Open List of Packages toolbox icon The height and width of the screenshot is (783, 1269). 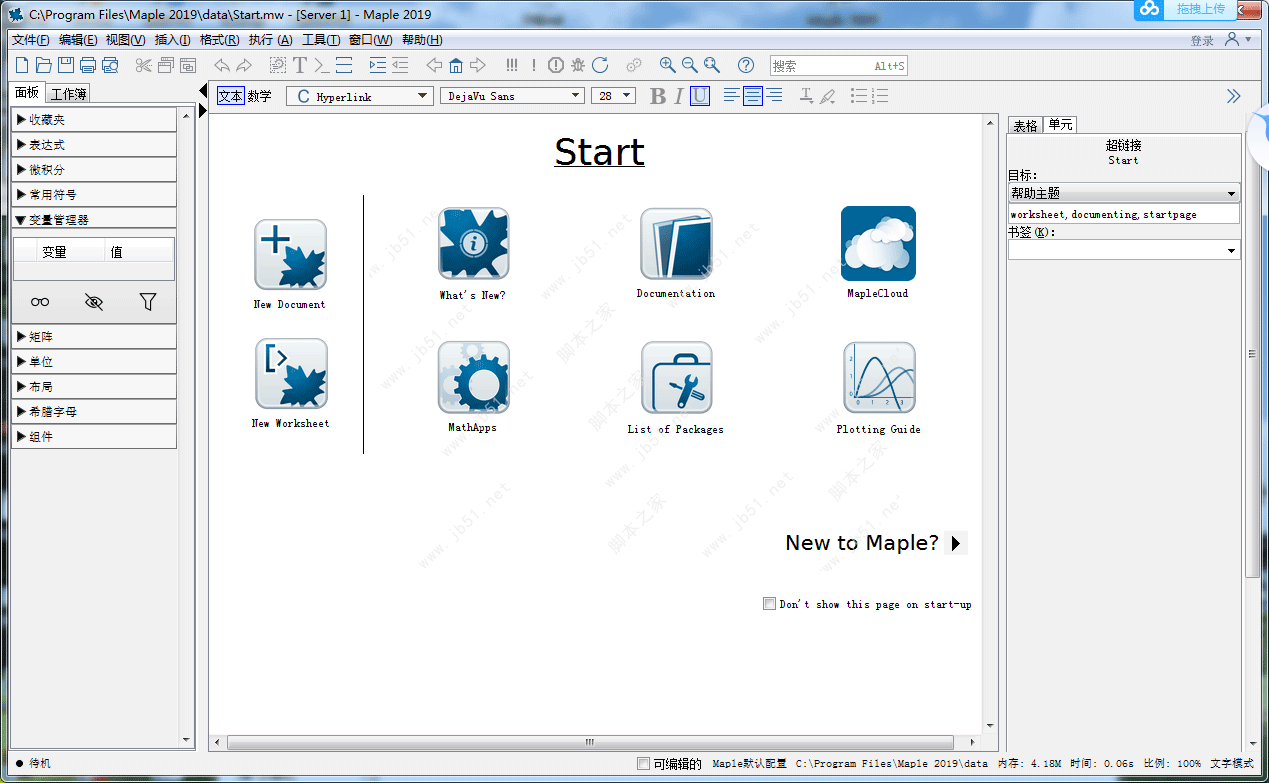click(x=676, y=378)
